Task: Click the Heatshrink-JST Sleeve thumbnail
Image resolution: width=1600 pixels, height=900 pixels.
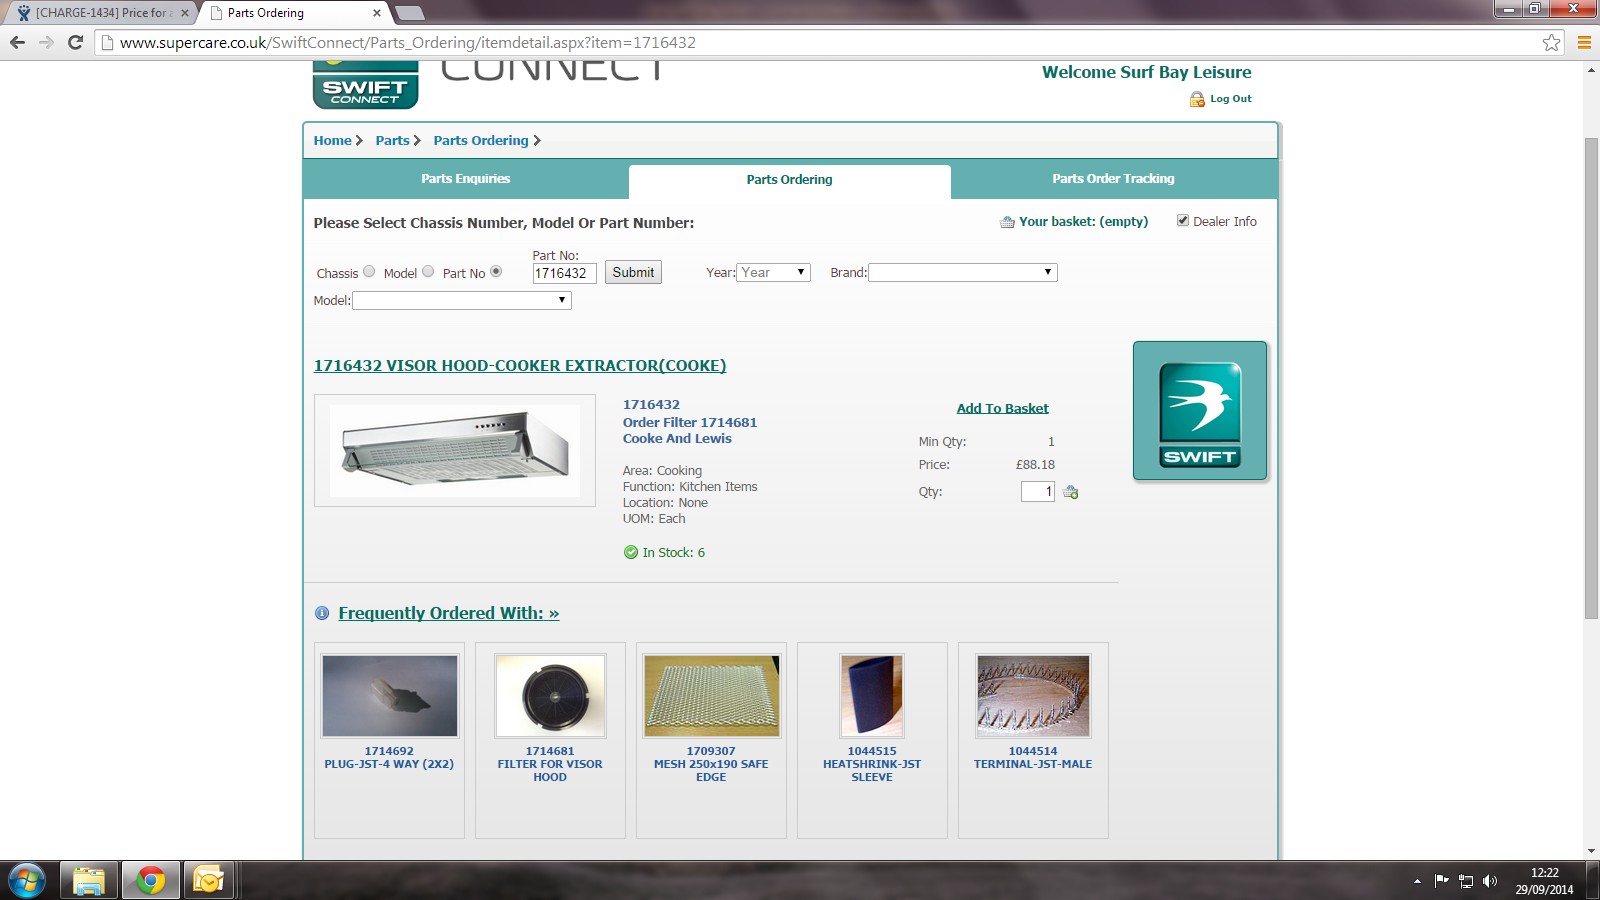Action: point(872,696)
